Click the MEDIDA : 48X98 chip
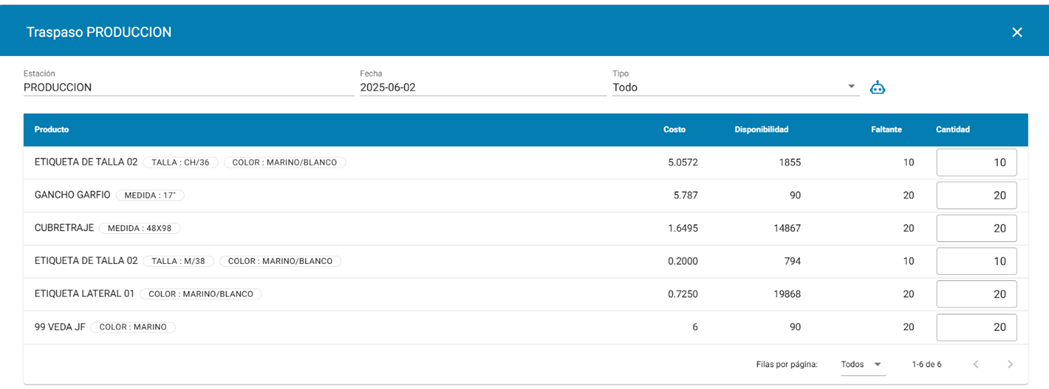The height and width of the screenshot is (389, 1049). (140, 228)
